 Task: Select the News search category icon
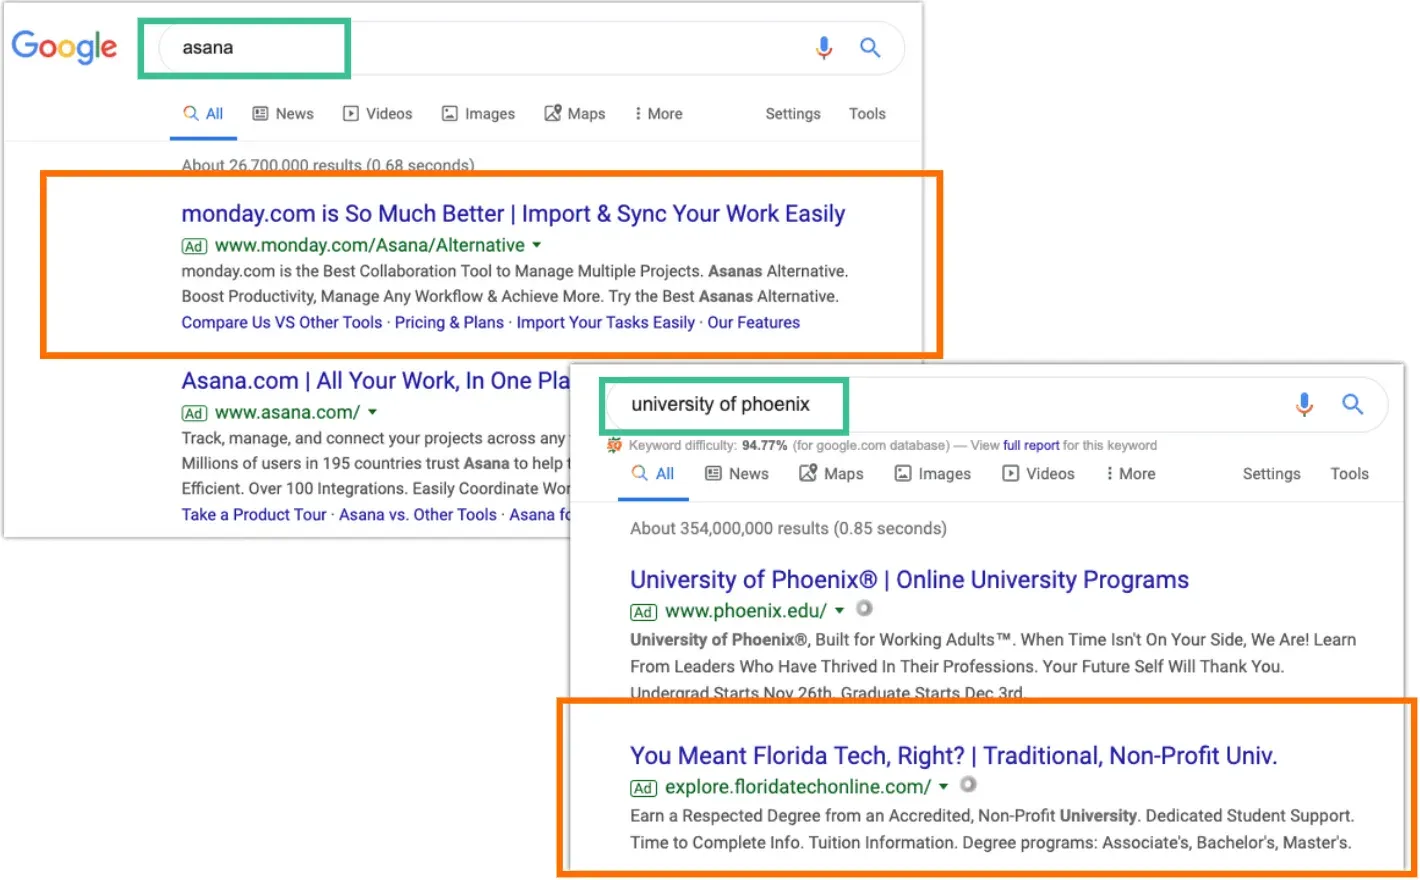pos(261,113)
